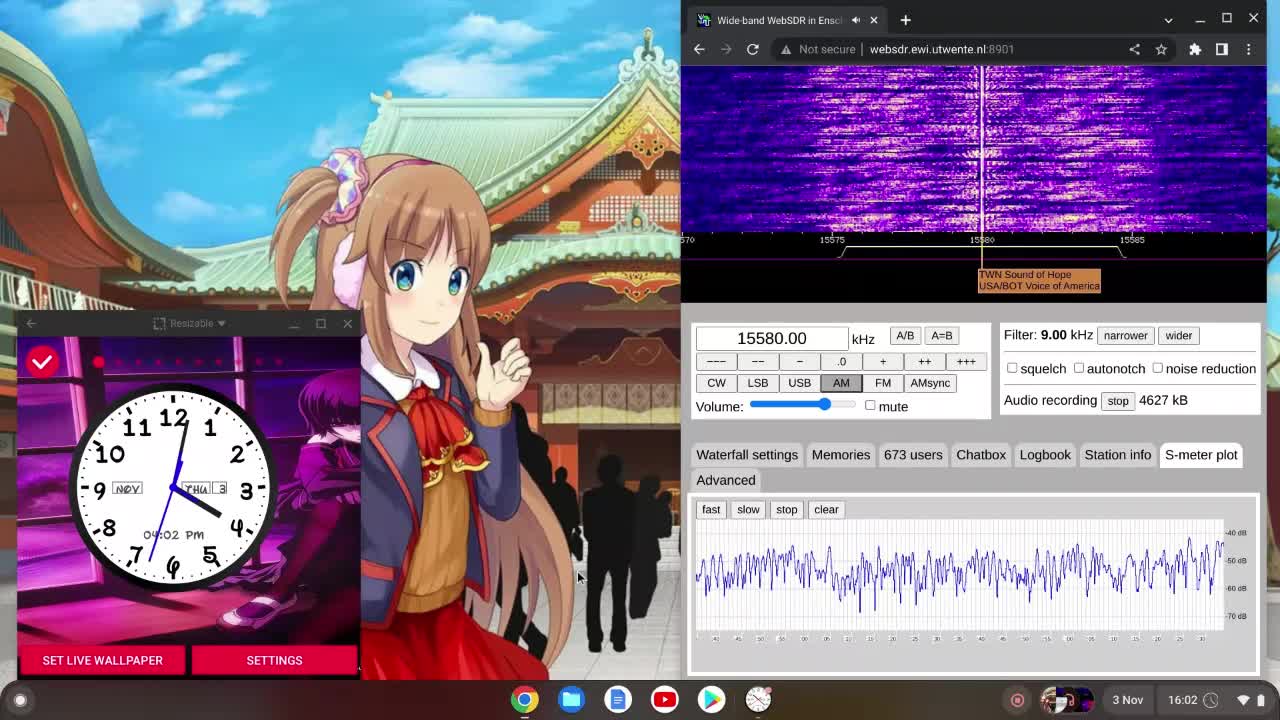Tune up with the single + button
This screenshot has width=1280, height=720.
(882, 362)
